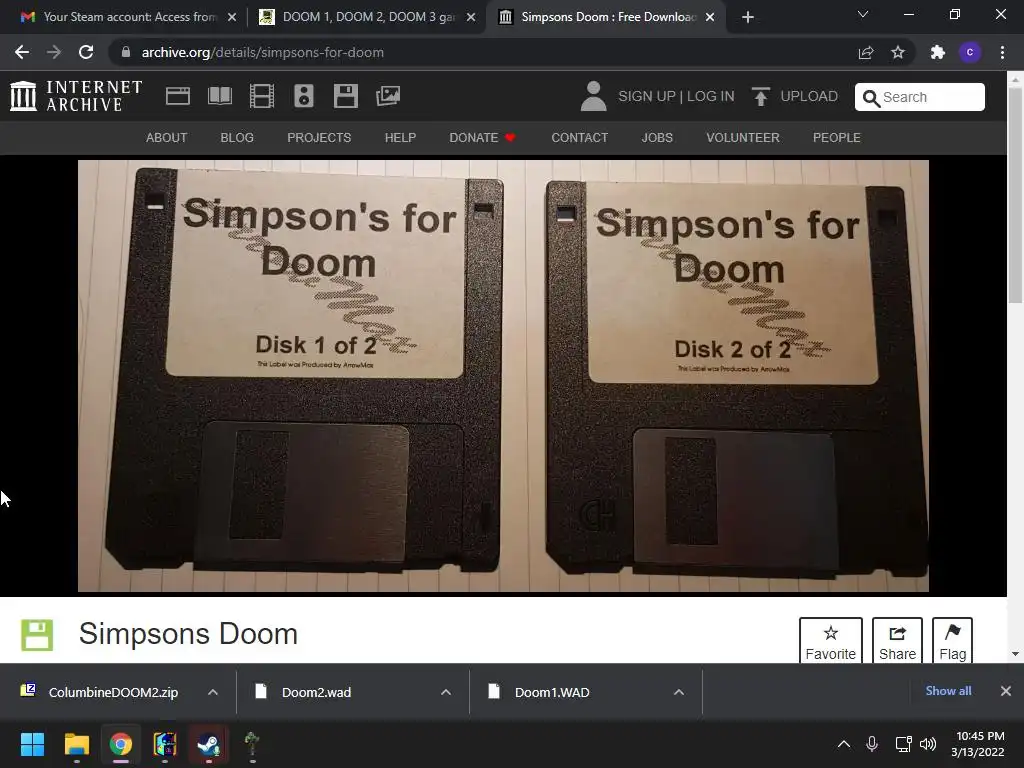Select the Simpsons Doom tab

click(605, 17)
